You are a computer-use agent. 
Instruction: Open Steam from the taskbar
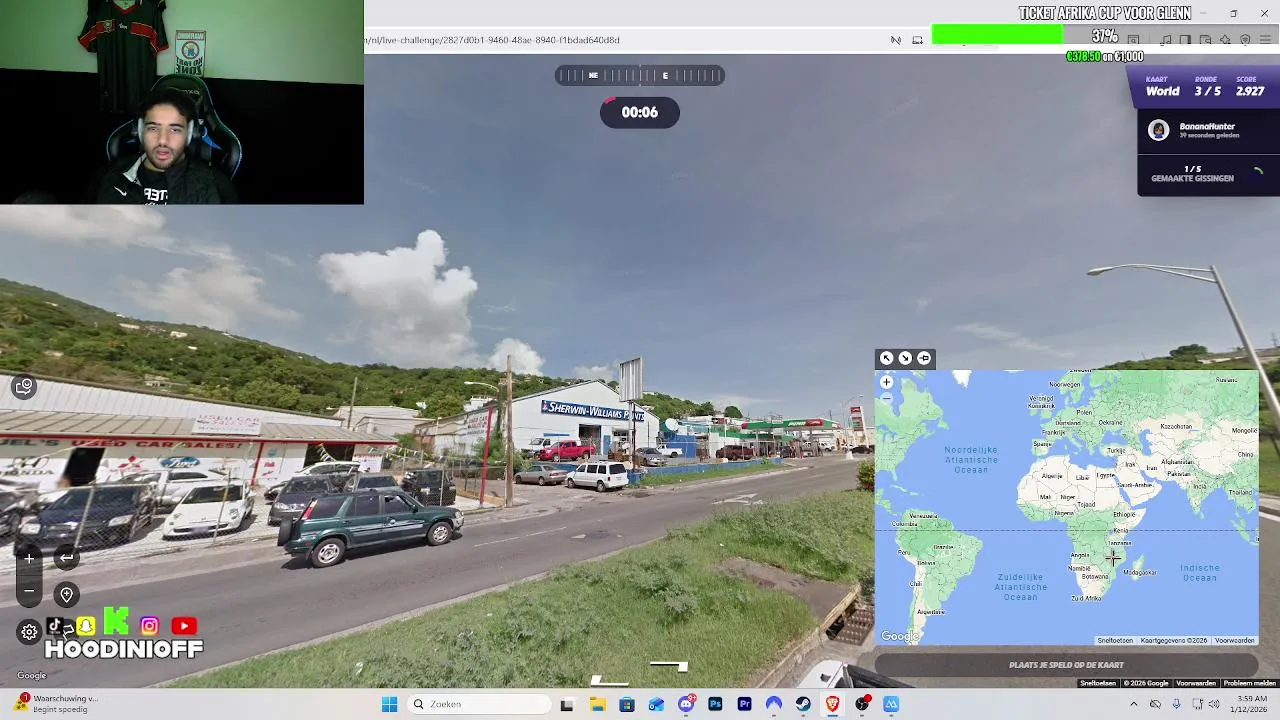(x=803, y=704)
